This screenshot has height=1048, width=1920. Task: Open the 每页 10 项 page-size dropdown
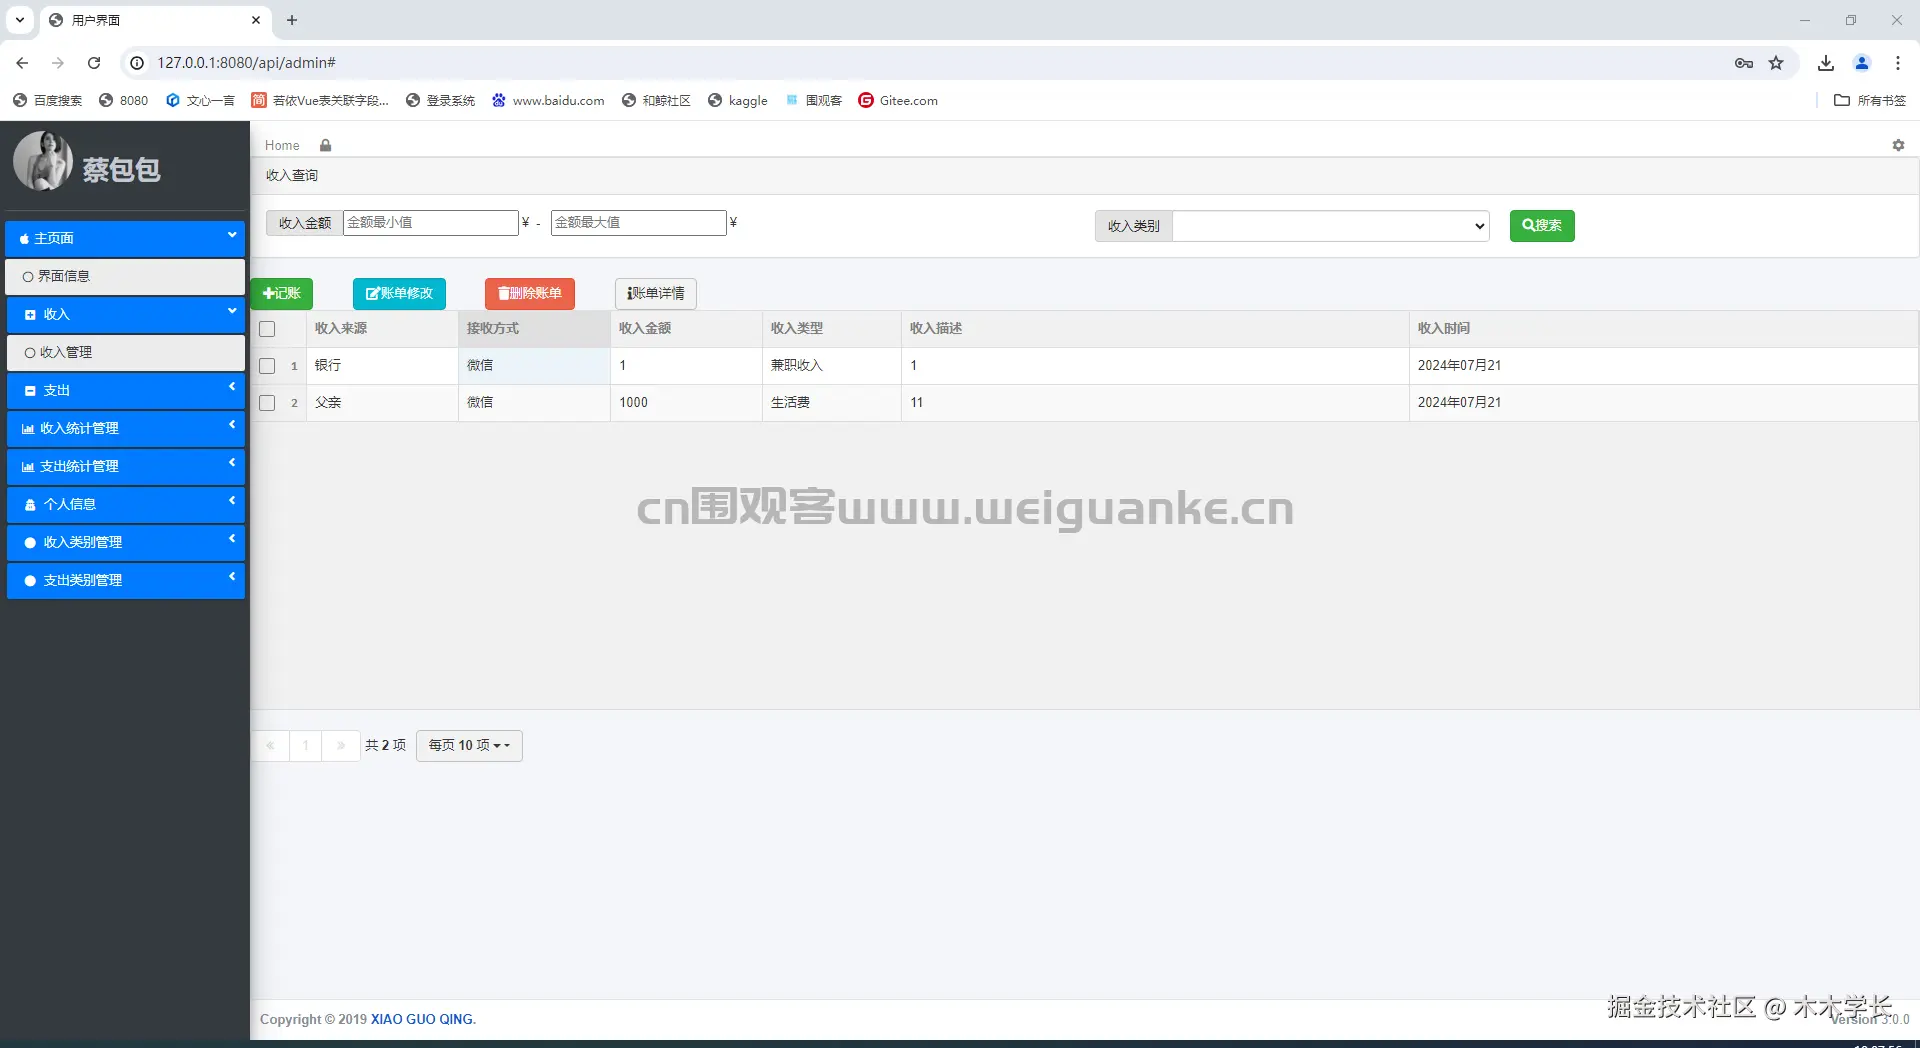click(468, 745)
